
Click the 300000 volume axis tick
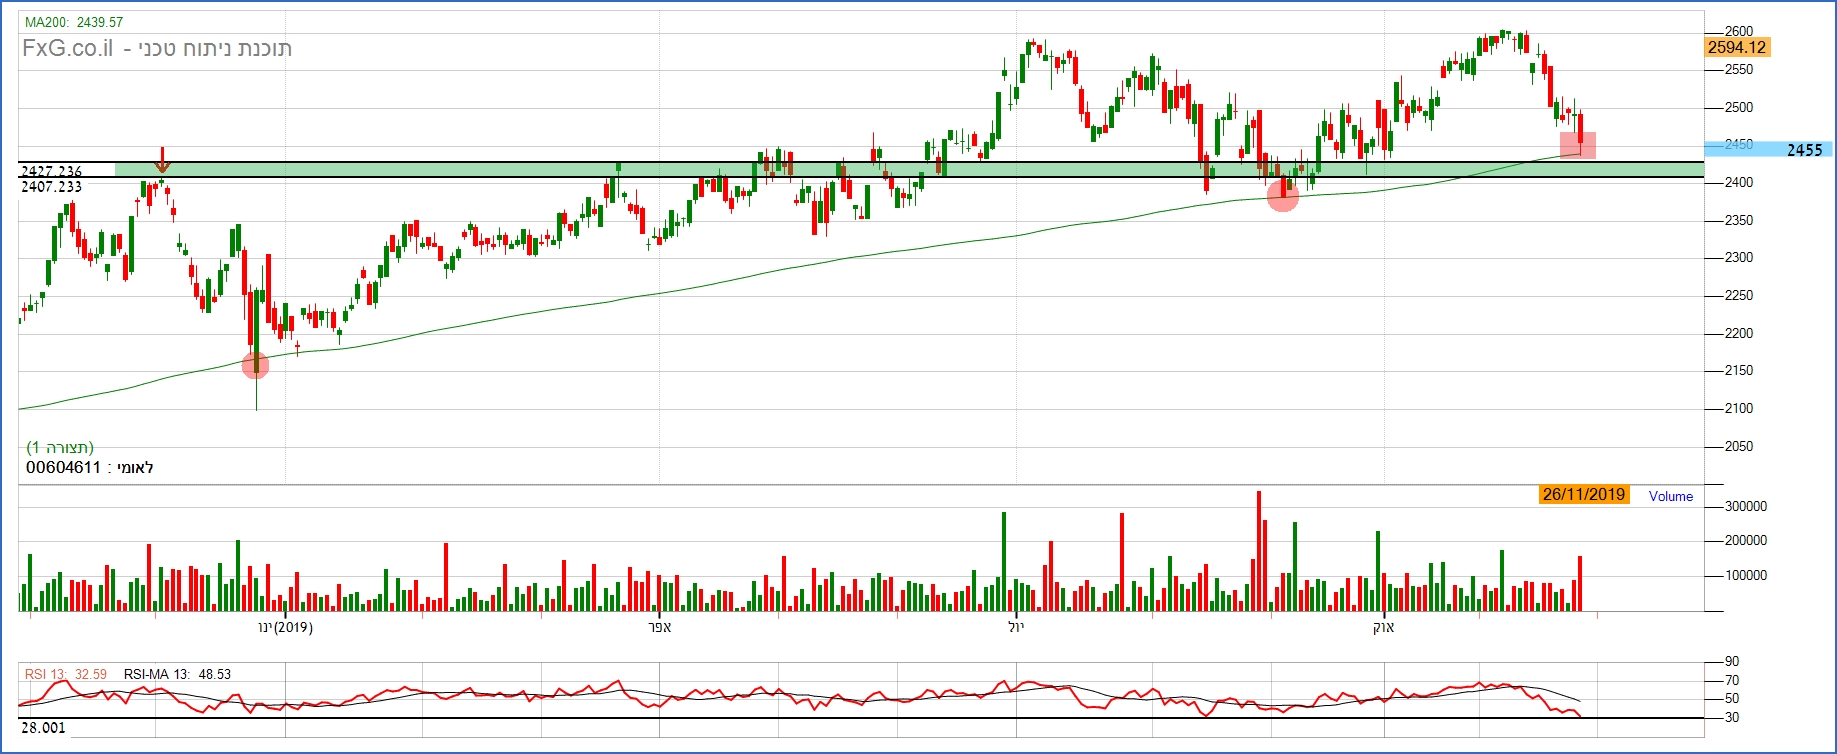[x=1746, y=506]
